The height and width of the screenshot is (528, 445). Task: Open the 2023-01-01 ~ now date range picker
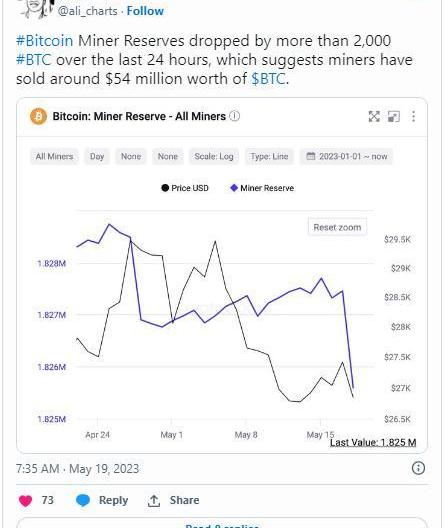pos(346,156)
